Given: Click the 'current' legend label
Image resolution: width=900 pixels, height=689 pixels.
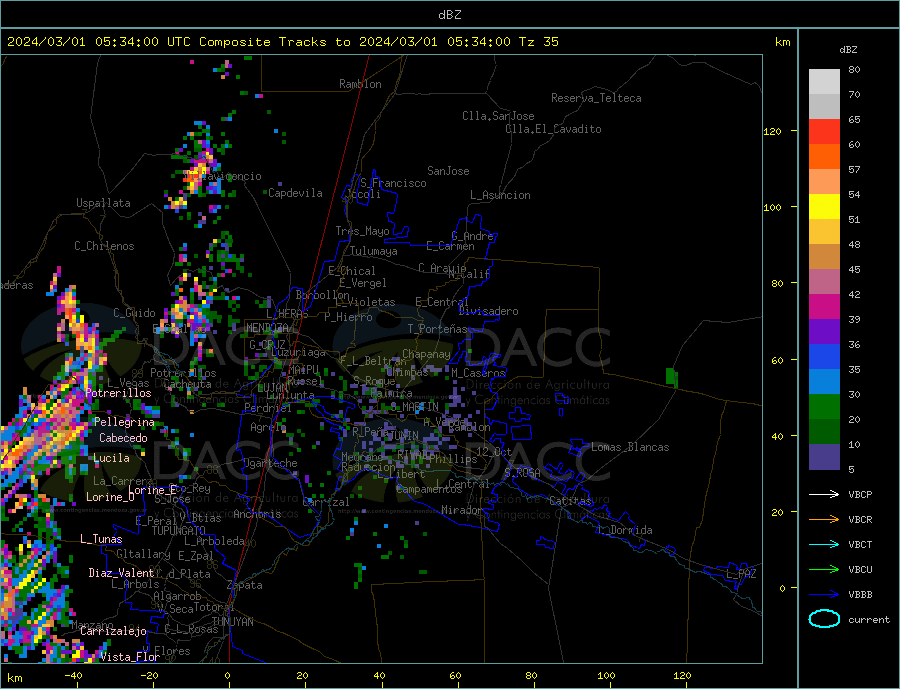Looking at the screenshot, I should [869, 620].
